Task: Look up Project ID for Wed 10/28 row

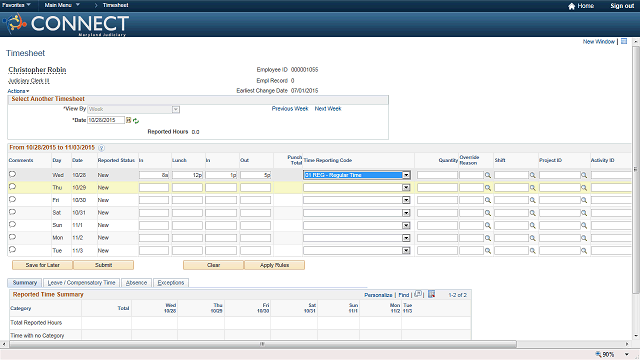Action: [x=584, y=175]
